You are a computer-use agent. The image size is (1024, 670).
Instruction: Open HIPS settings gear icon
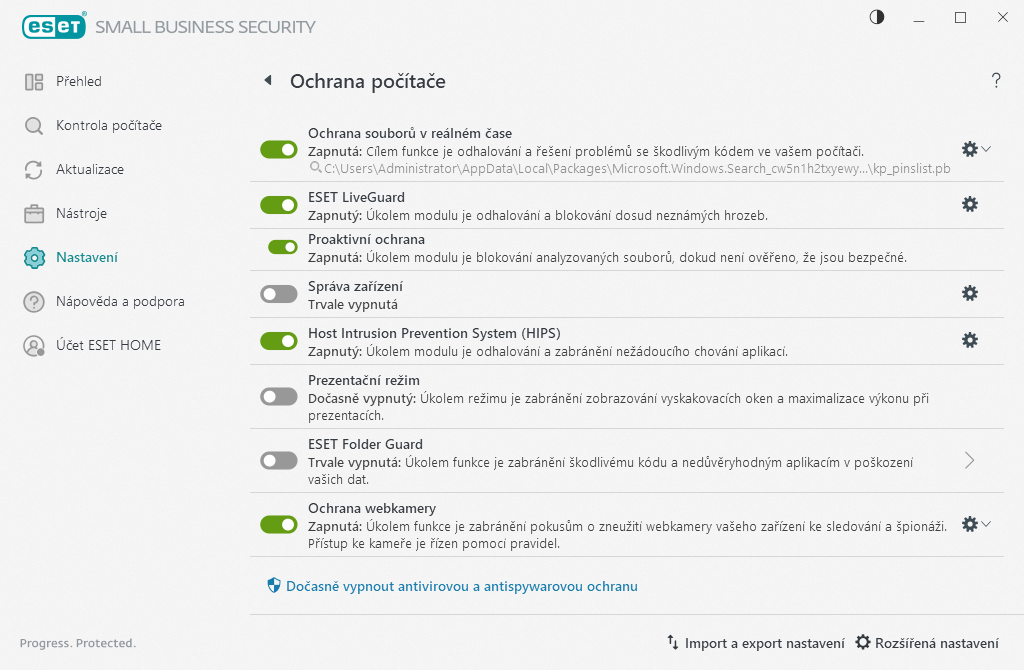coord(969,340)
